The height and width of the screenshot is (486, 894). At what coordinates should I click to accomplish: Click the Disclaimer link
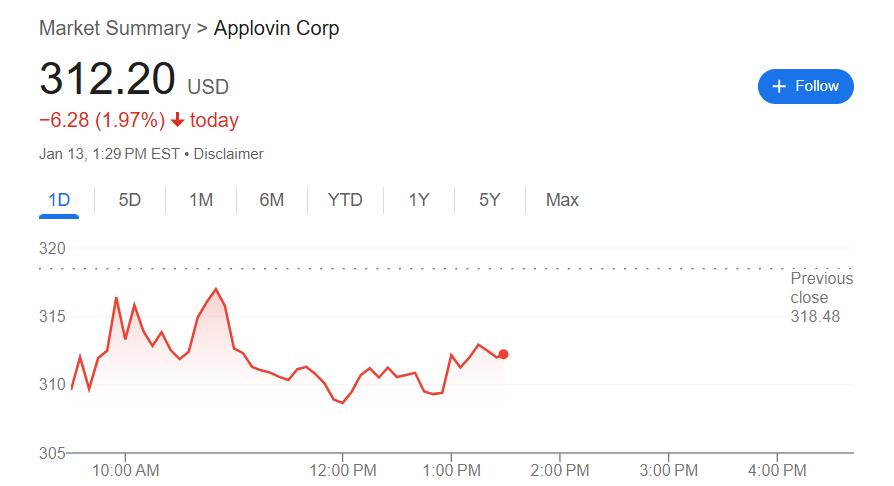click(x=228, y=154)
